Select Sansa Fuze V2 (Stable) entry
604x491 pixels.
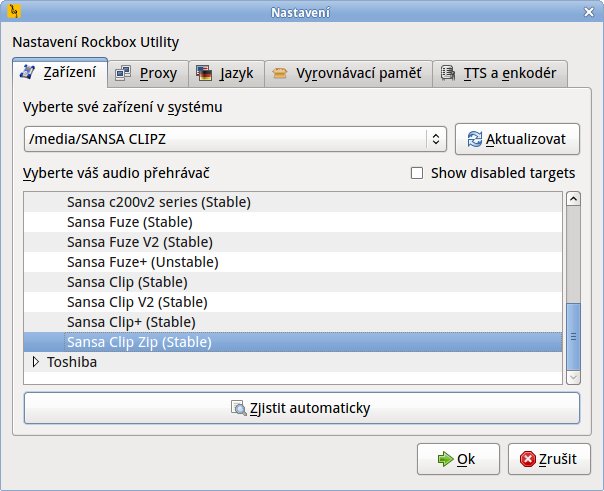pos(139,242)
